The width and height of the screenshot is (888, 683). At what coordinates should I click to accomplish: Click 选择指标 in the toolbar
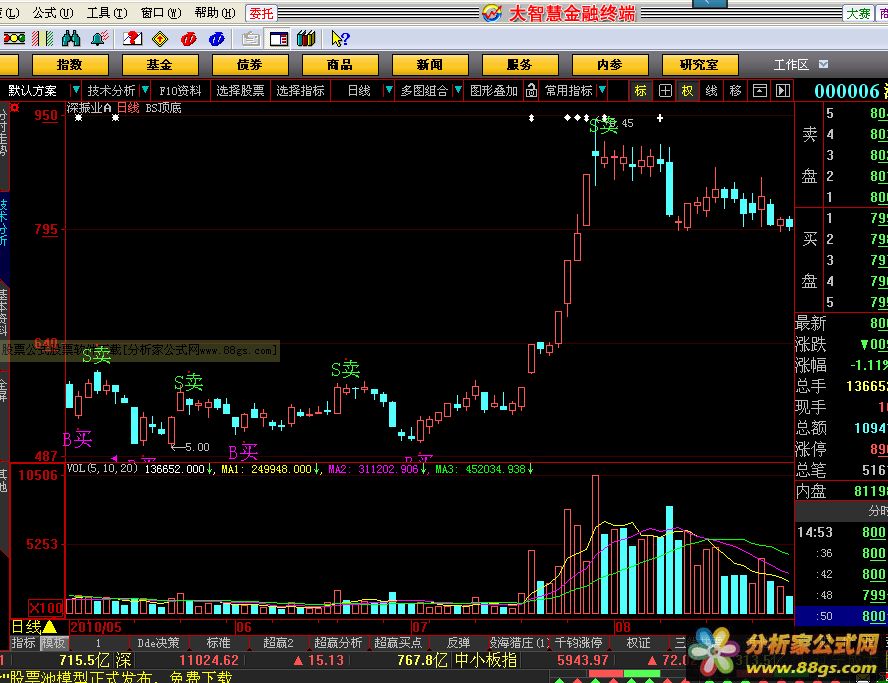coord(300,91)
